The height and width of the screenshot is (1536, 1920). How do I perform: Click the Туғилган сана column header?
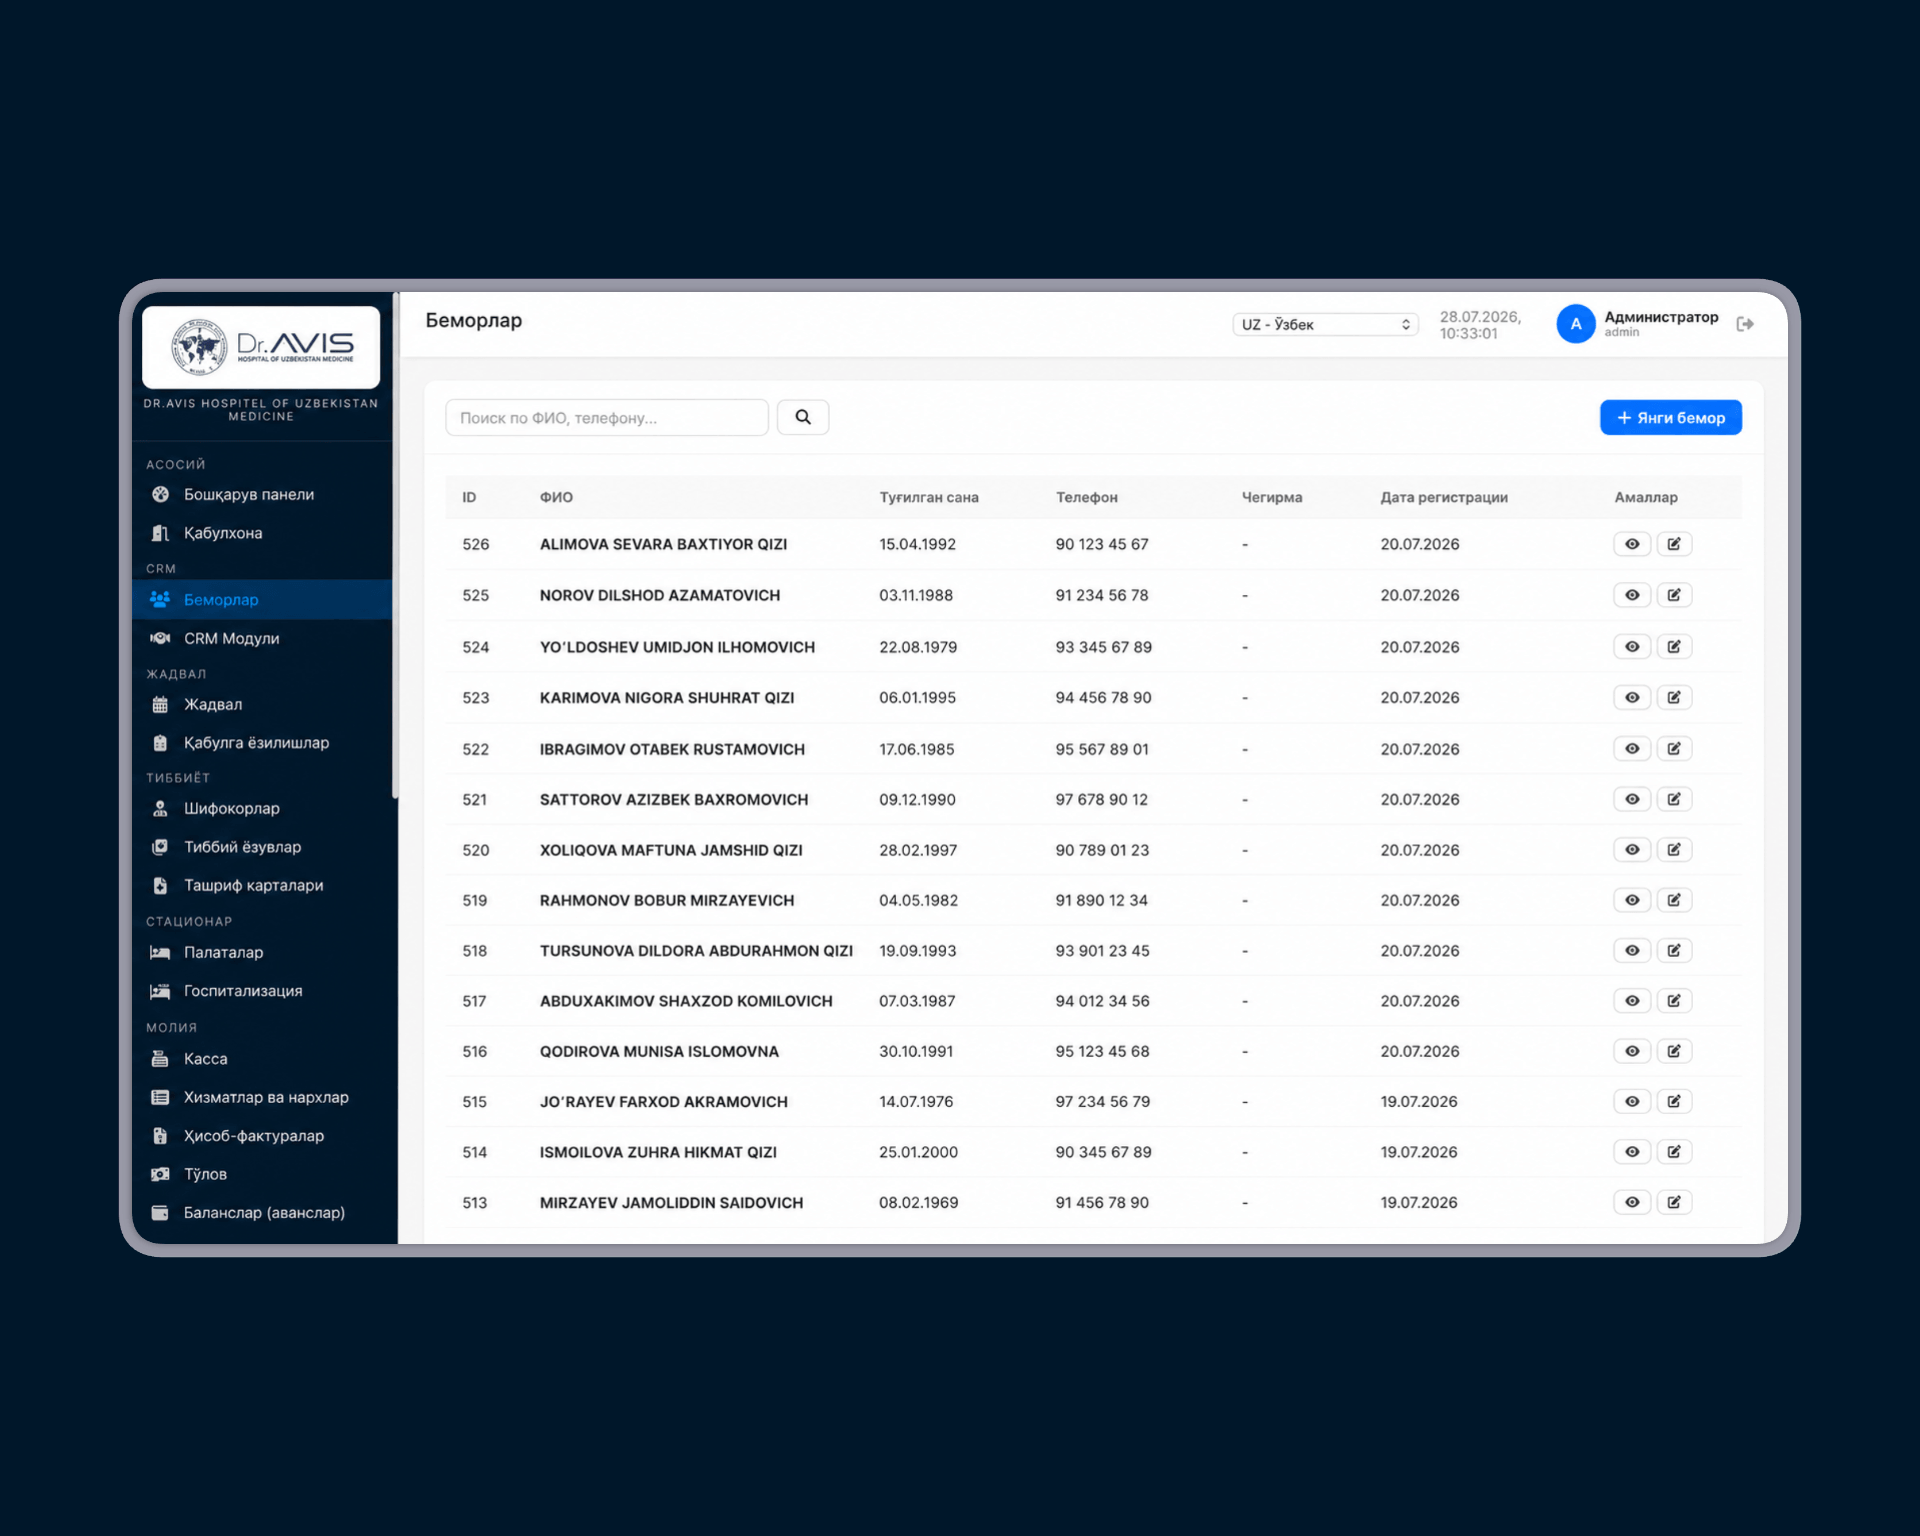pos(929,497)
